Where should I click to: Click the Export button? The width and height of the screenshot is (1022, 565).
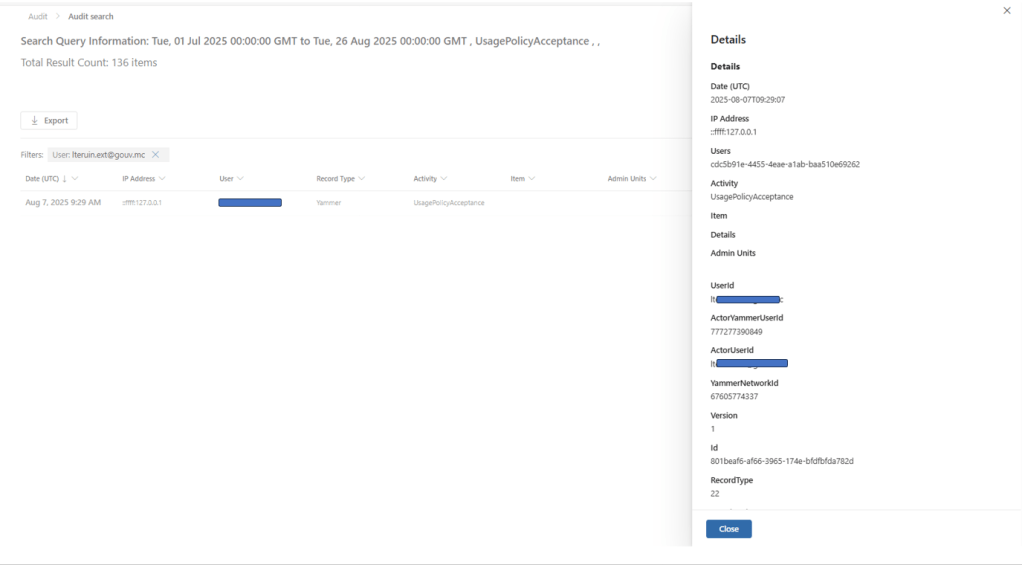coord(49,121)
